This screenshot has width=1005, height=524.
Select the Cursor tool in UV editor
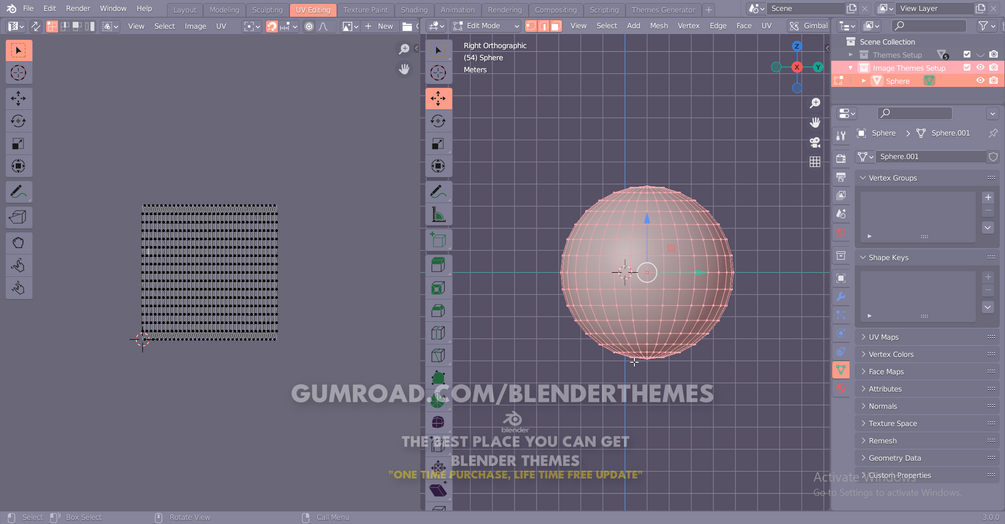(x=19, y=73)
